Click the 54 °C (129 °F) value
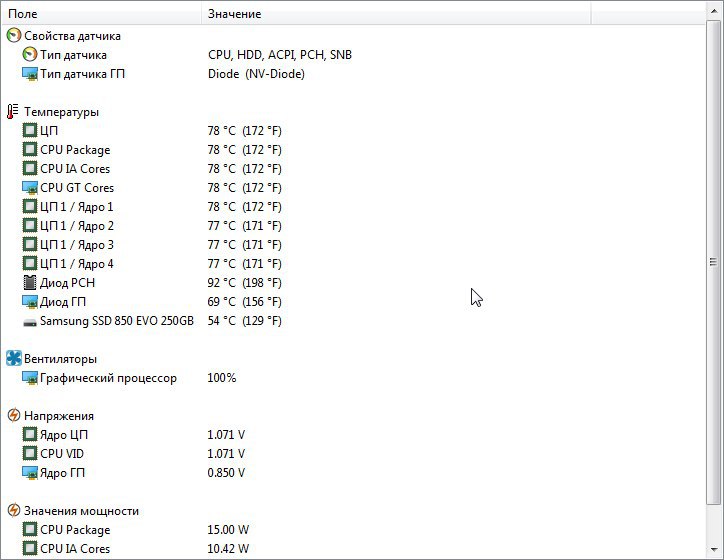 pos(244,321)
